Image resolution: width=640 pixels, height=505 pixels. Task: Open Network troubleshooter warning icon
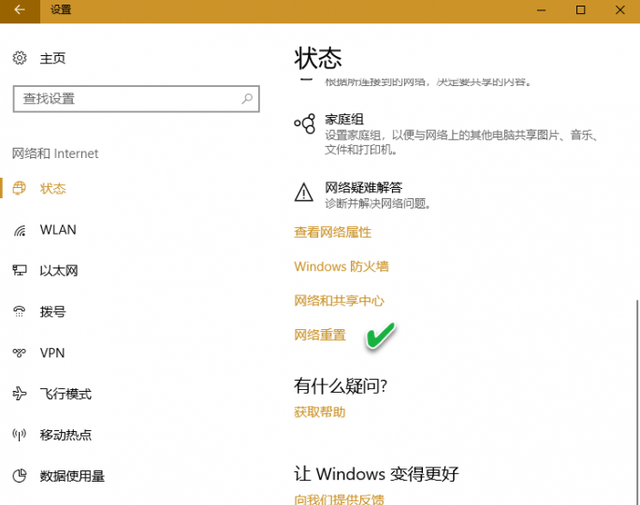pyautogui.click(x=304, y=192)
